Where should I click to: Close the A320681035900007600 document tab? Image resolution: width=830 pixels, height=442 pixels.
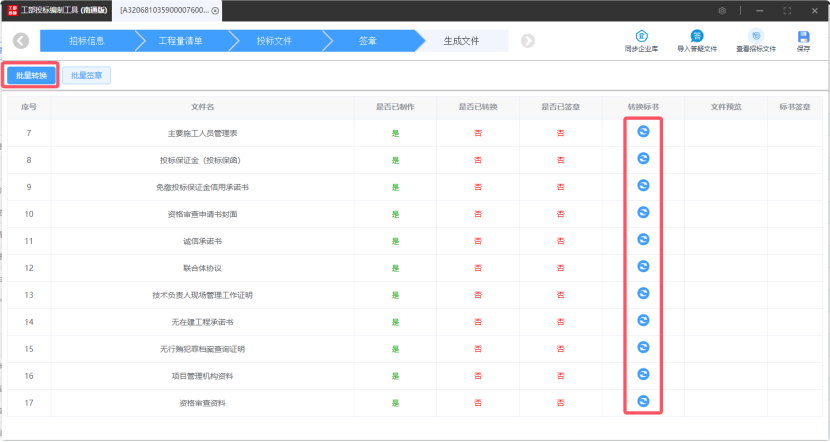click(x=215, y=10)
